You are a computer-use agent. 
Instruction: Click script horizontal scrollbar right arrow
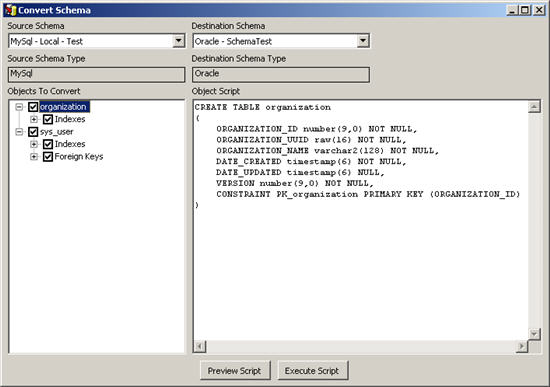522,347
